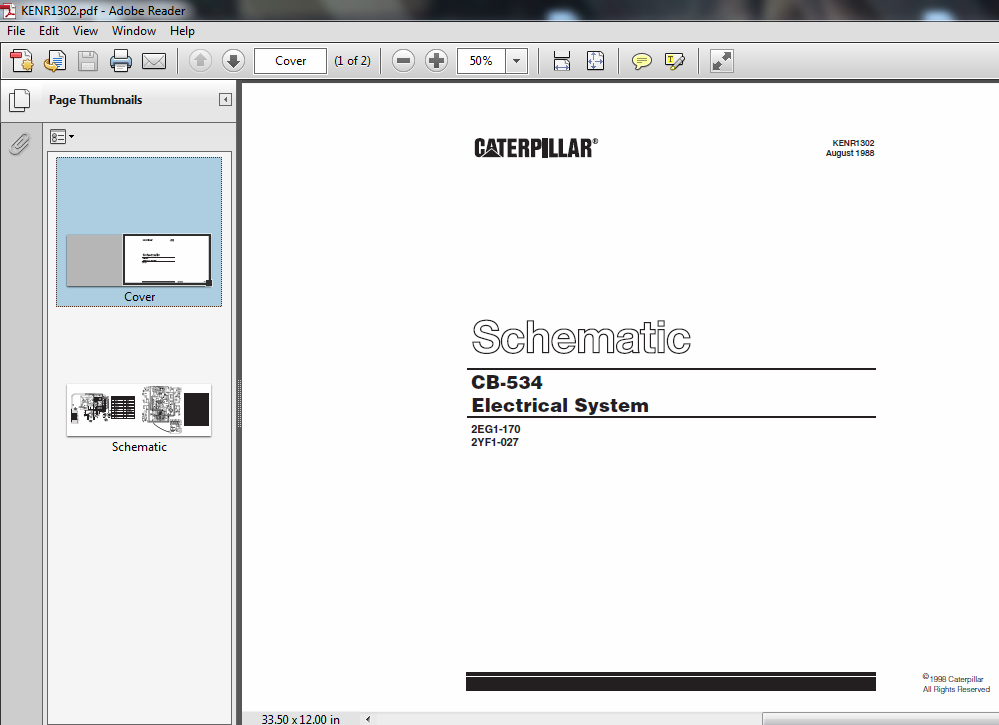Print the document with printer icon
This screenshot has height=725, width=999.
[x=121, y=61]
